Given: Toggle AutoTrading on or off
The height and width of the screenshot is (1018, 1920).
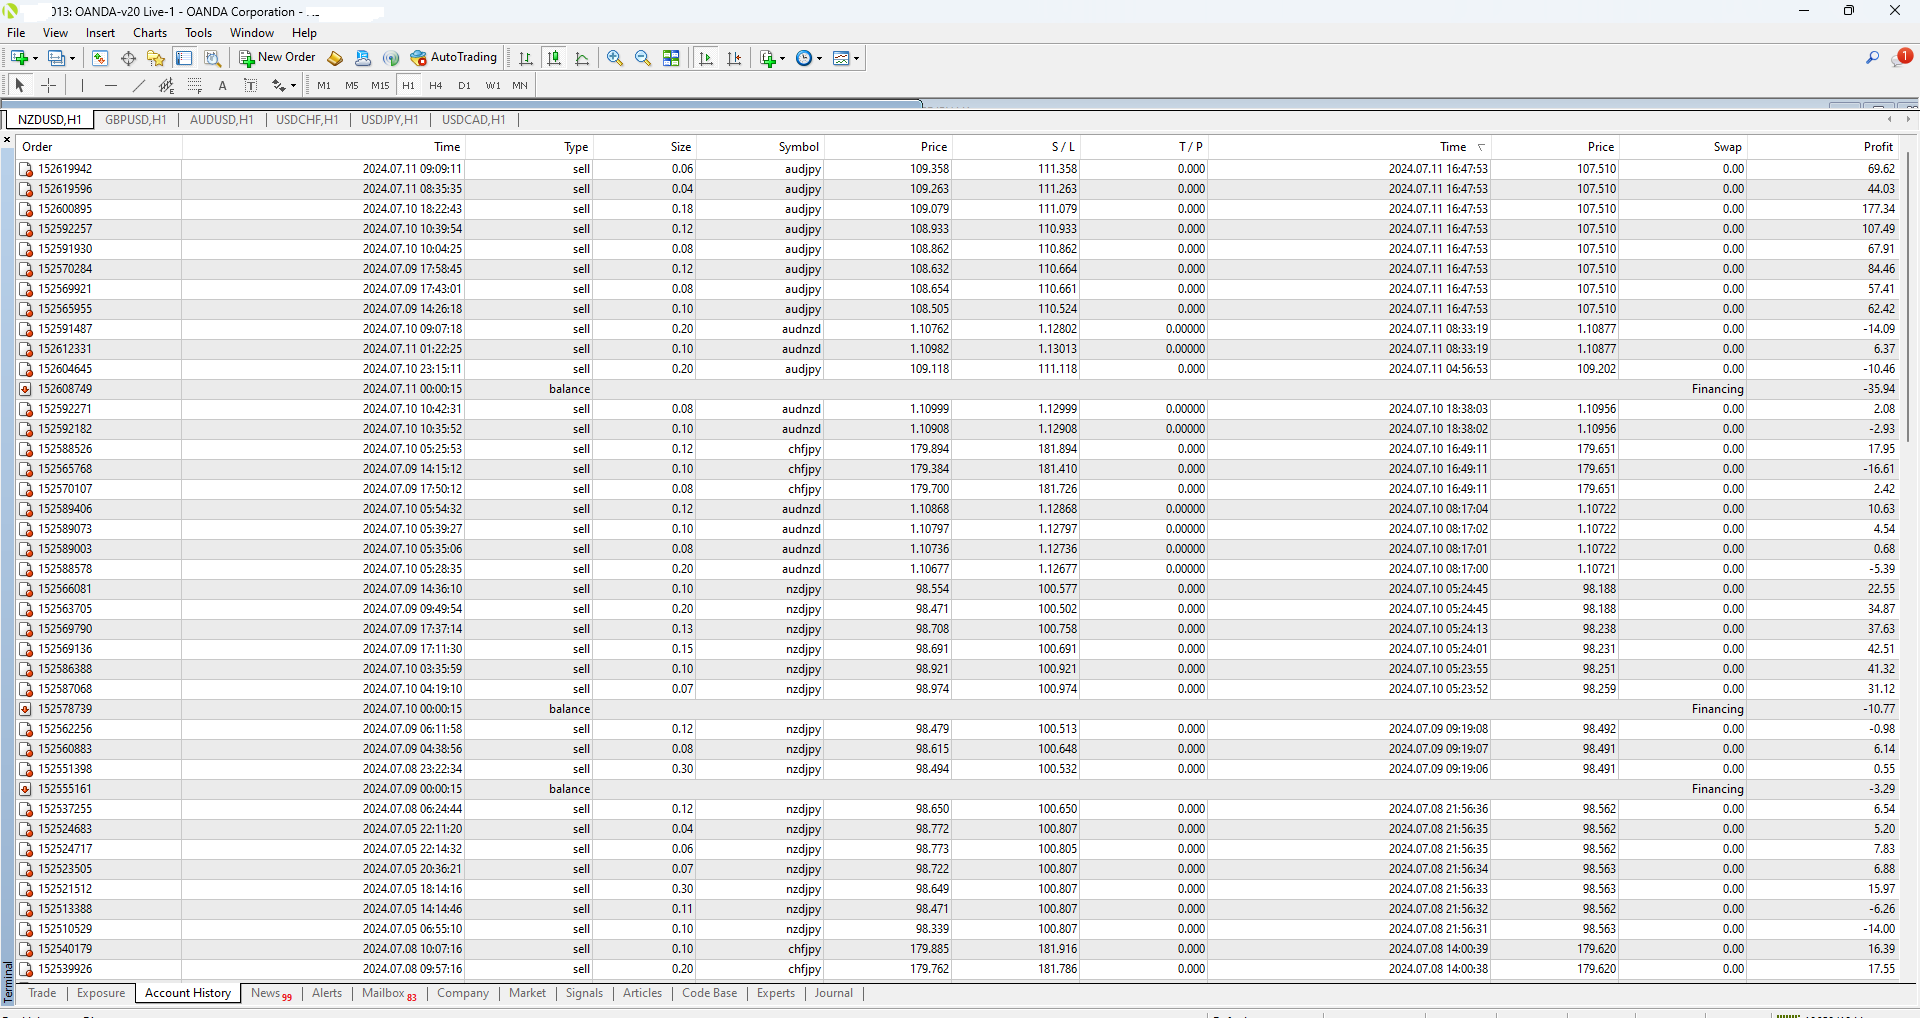Looking at the screenshot, I should (x=454, y=58).
